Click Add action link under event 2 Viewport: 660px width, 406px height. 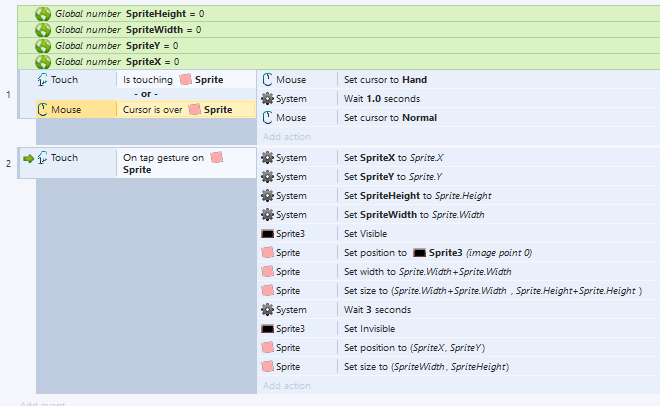click(x=287, y=385)
